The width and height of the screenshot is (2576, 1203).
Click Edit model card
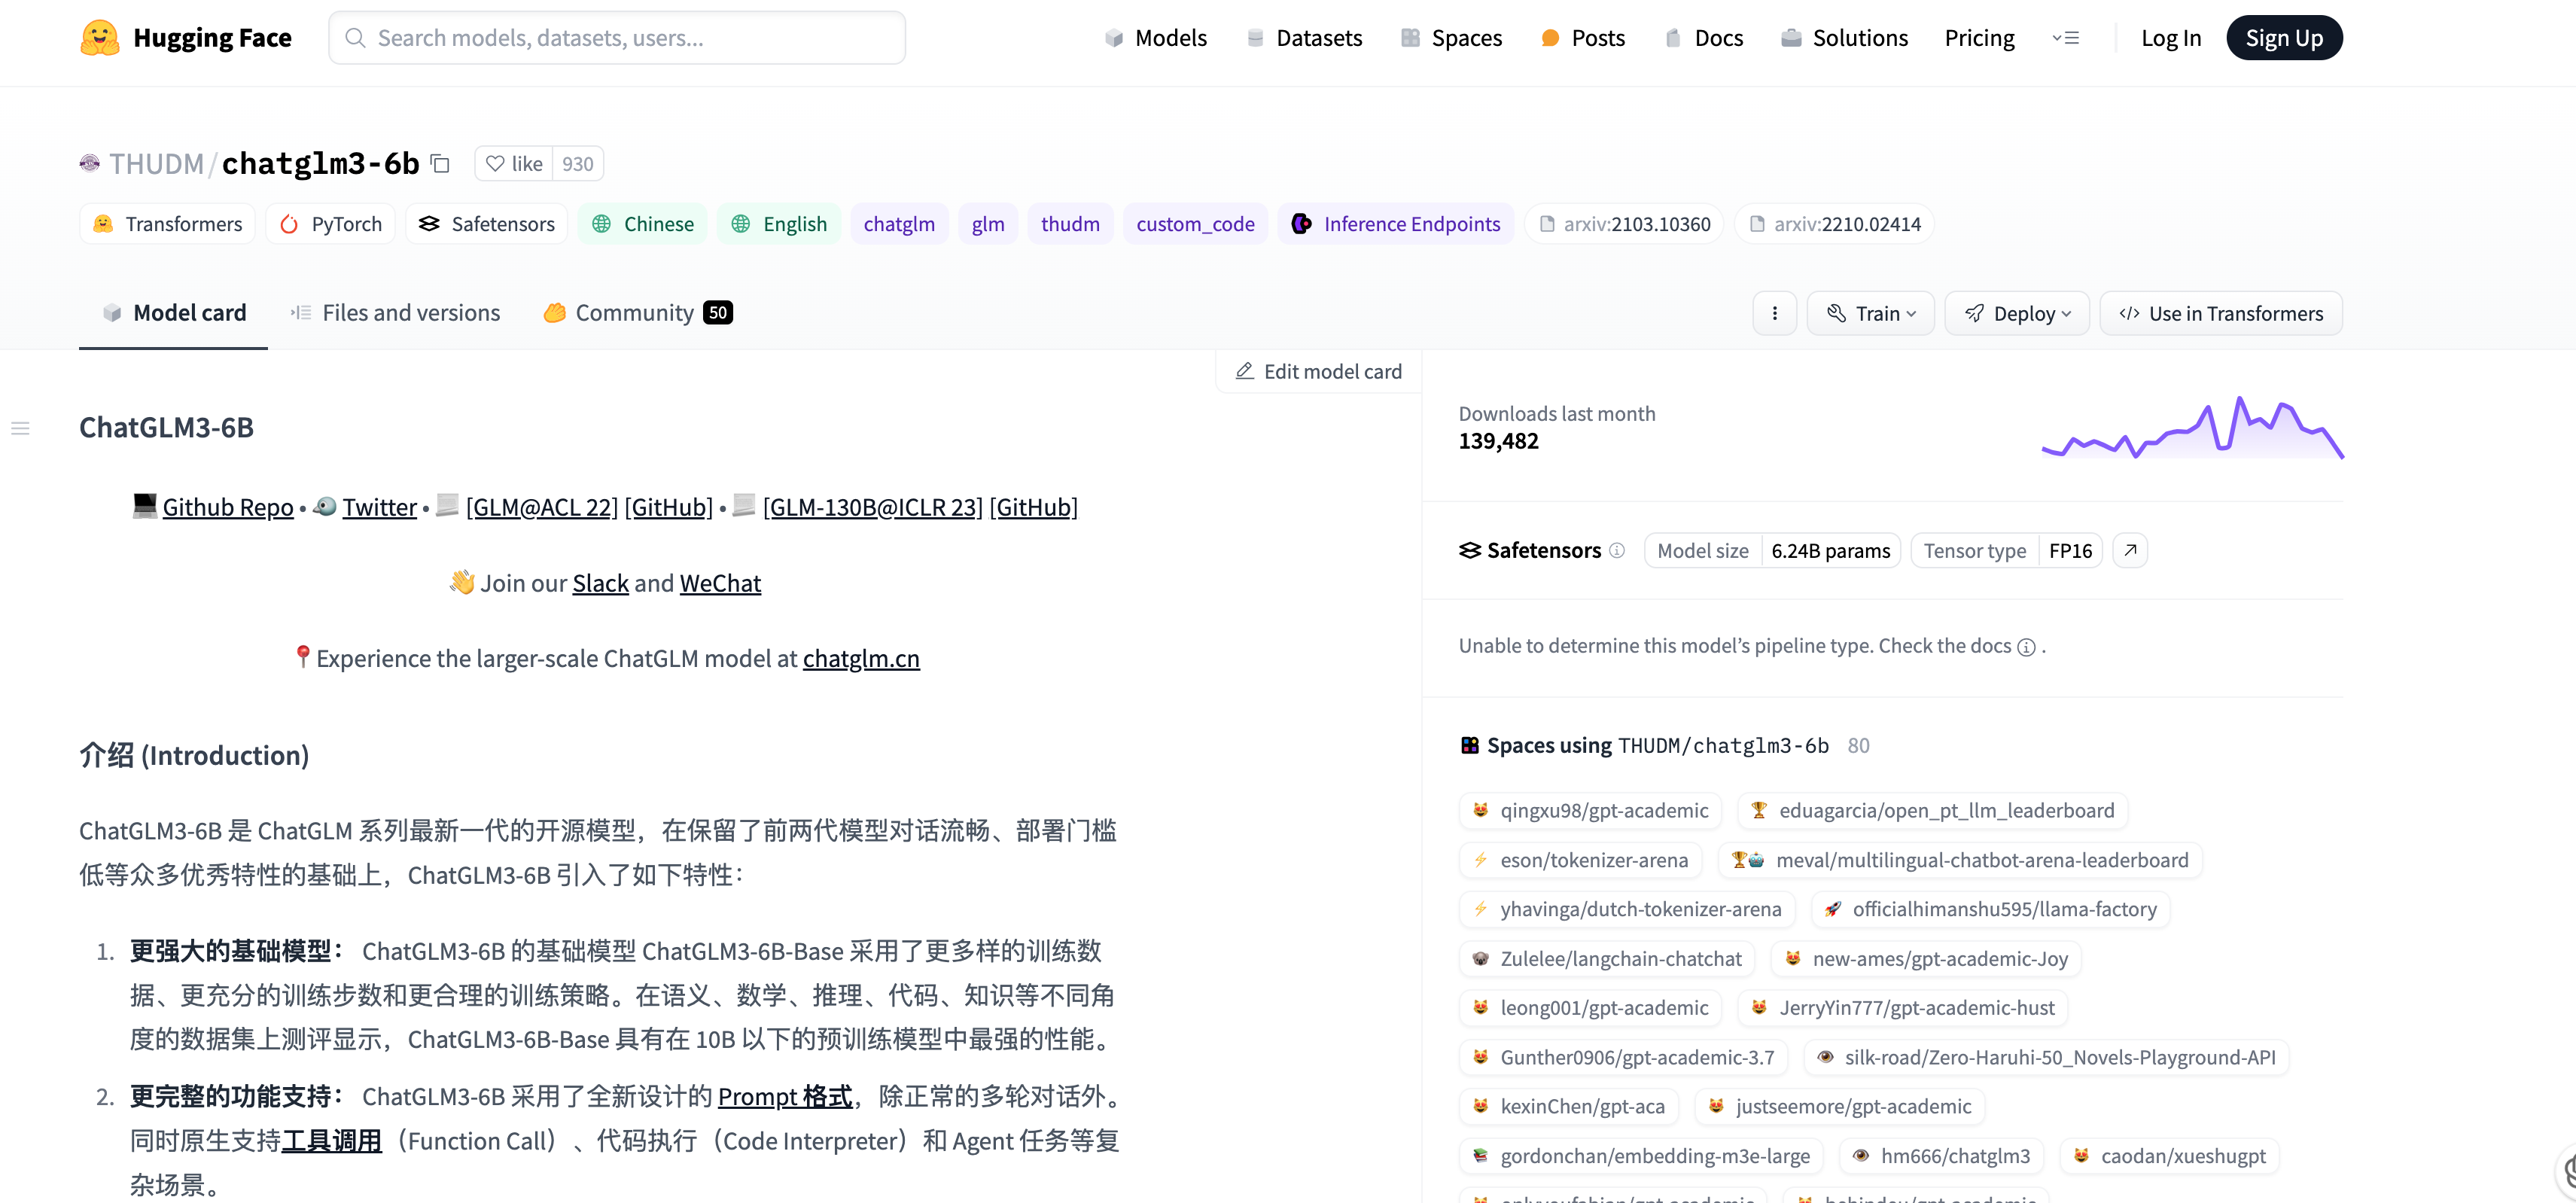(x=1319, y=371)
